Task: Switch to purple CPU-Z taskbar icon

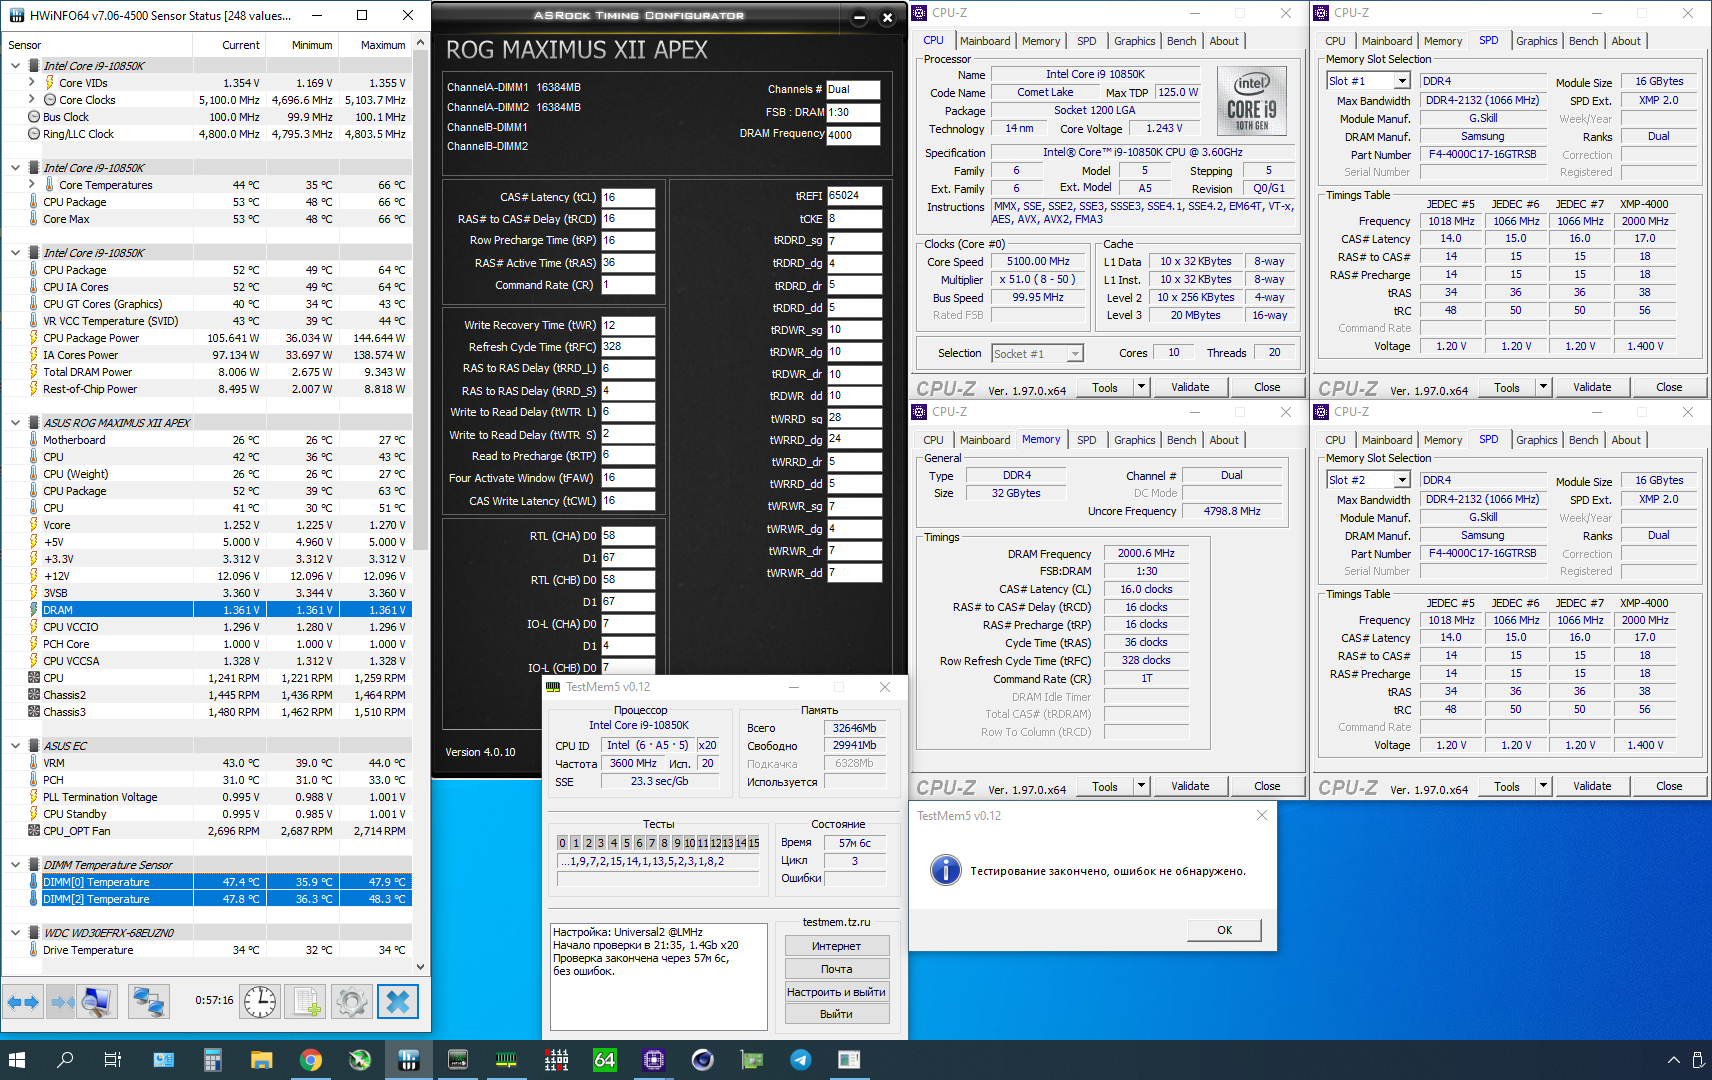Action: click(654, 1060)
